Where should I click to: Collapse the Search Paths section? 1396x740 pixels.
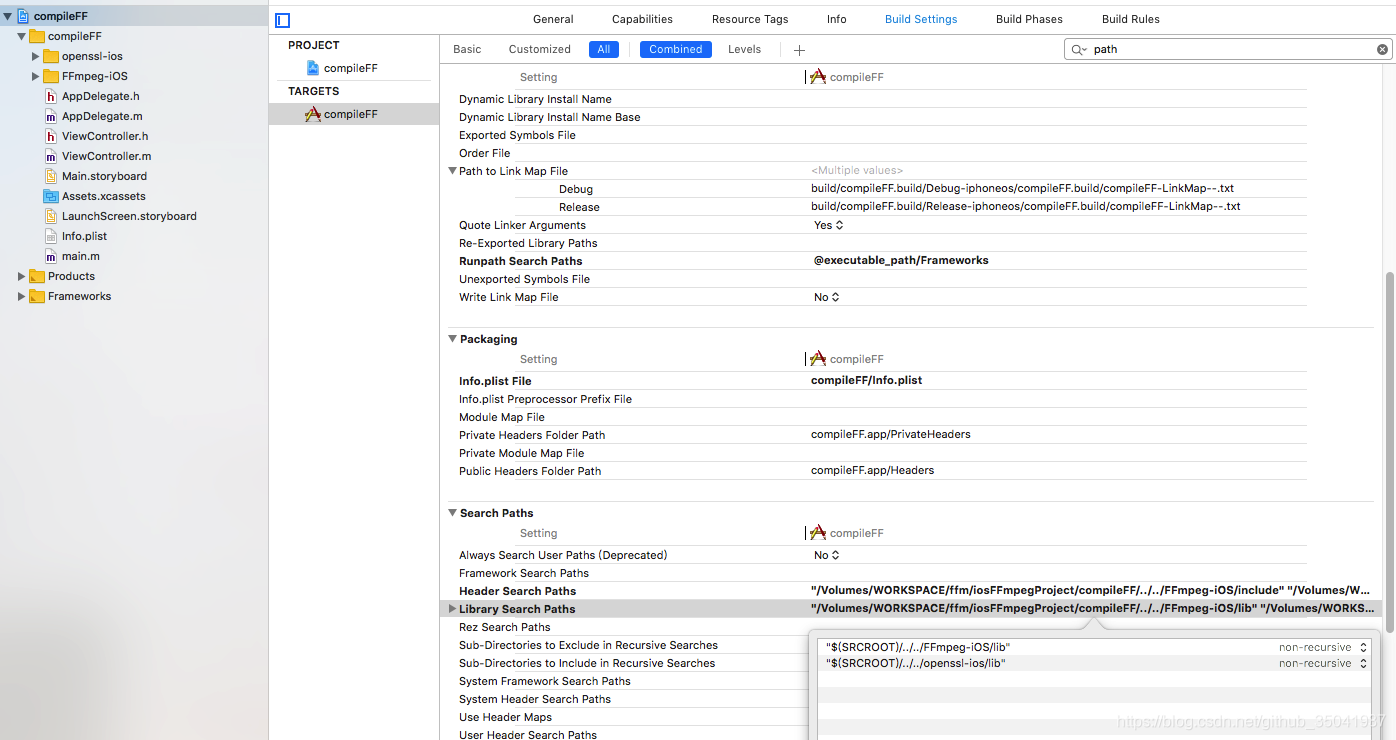pyautogui.click(x=452, y=513)
